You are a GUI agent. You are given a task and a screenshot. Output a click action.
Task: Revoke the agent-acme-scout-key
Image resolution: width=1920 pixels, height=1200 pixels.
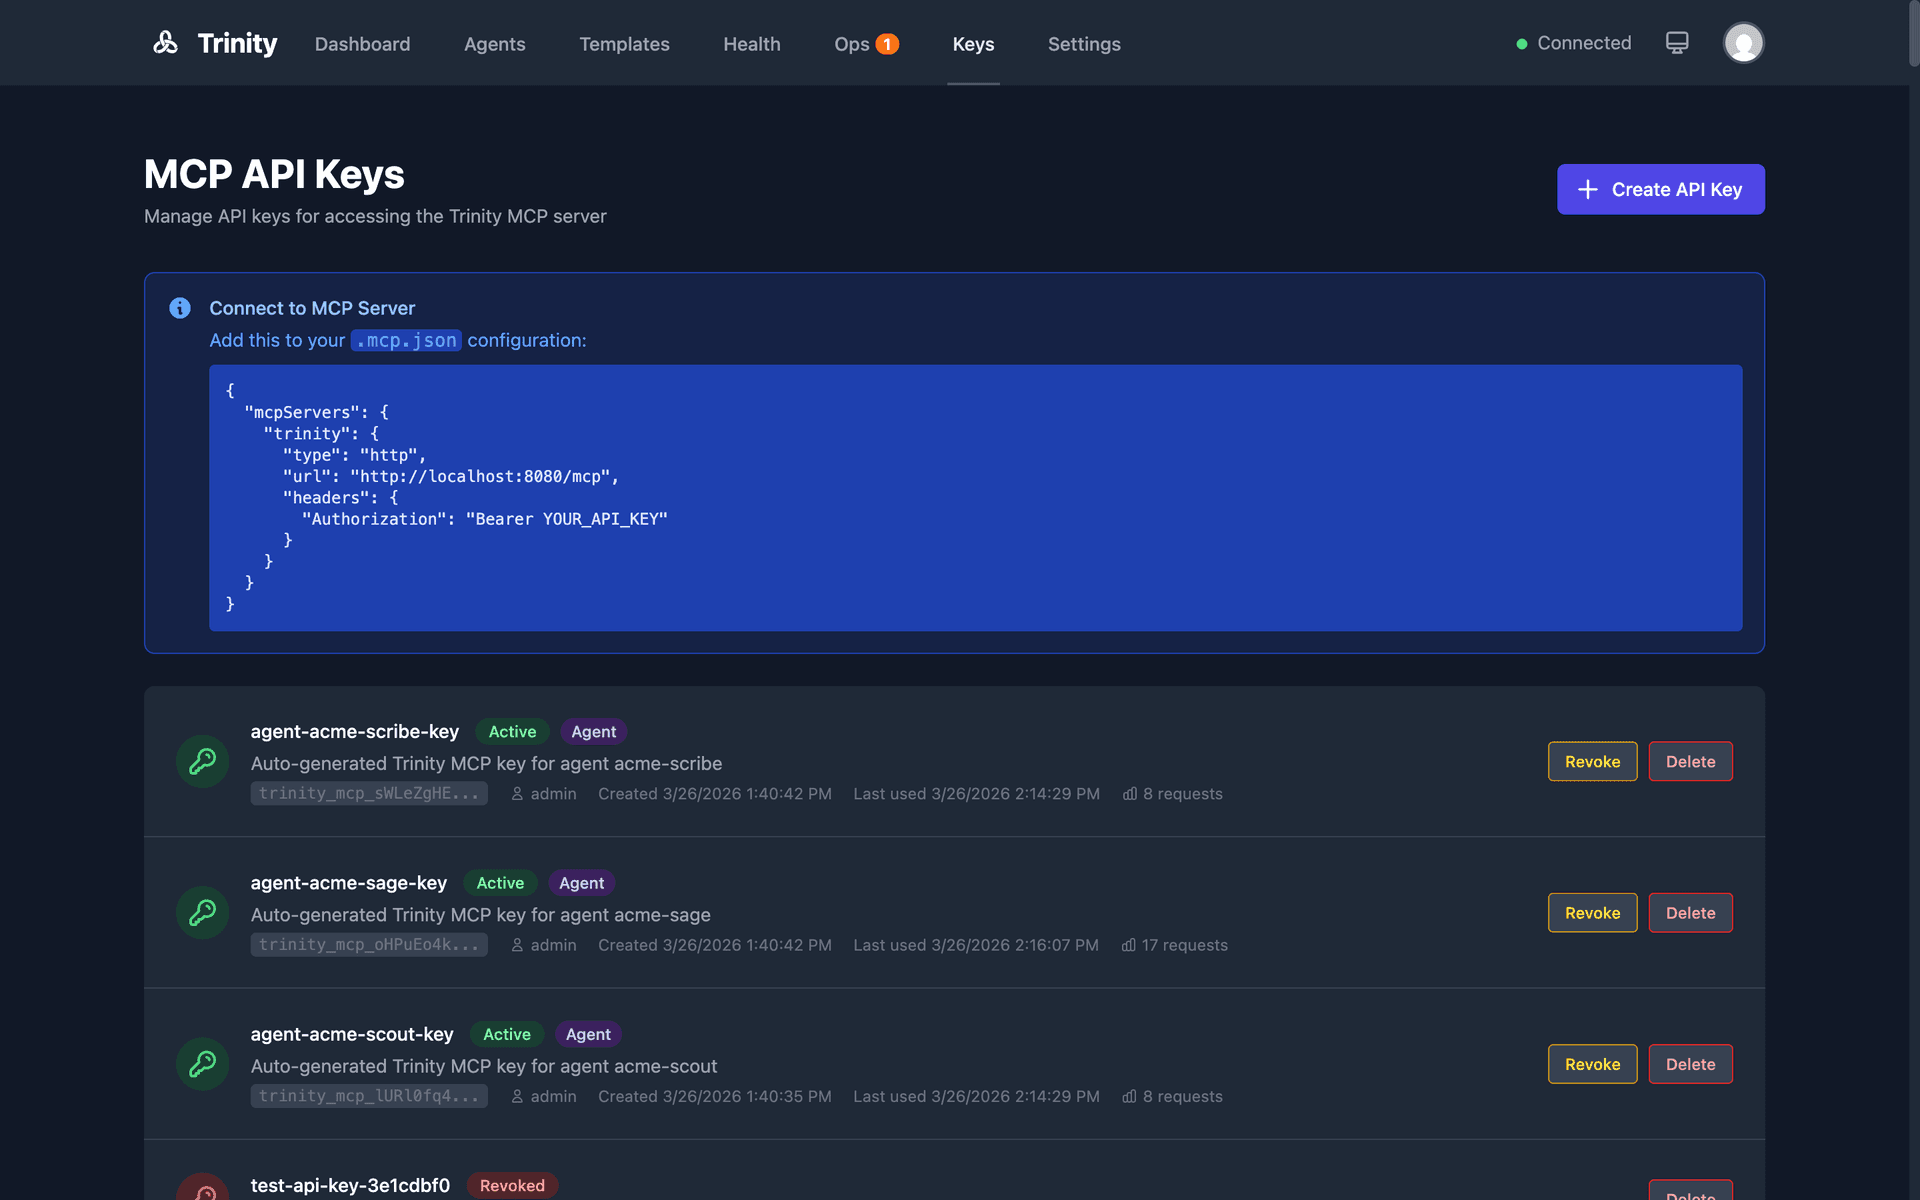click(x=1592, y=1064)
